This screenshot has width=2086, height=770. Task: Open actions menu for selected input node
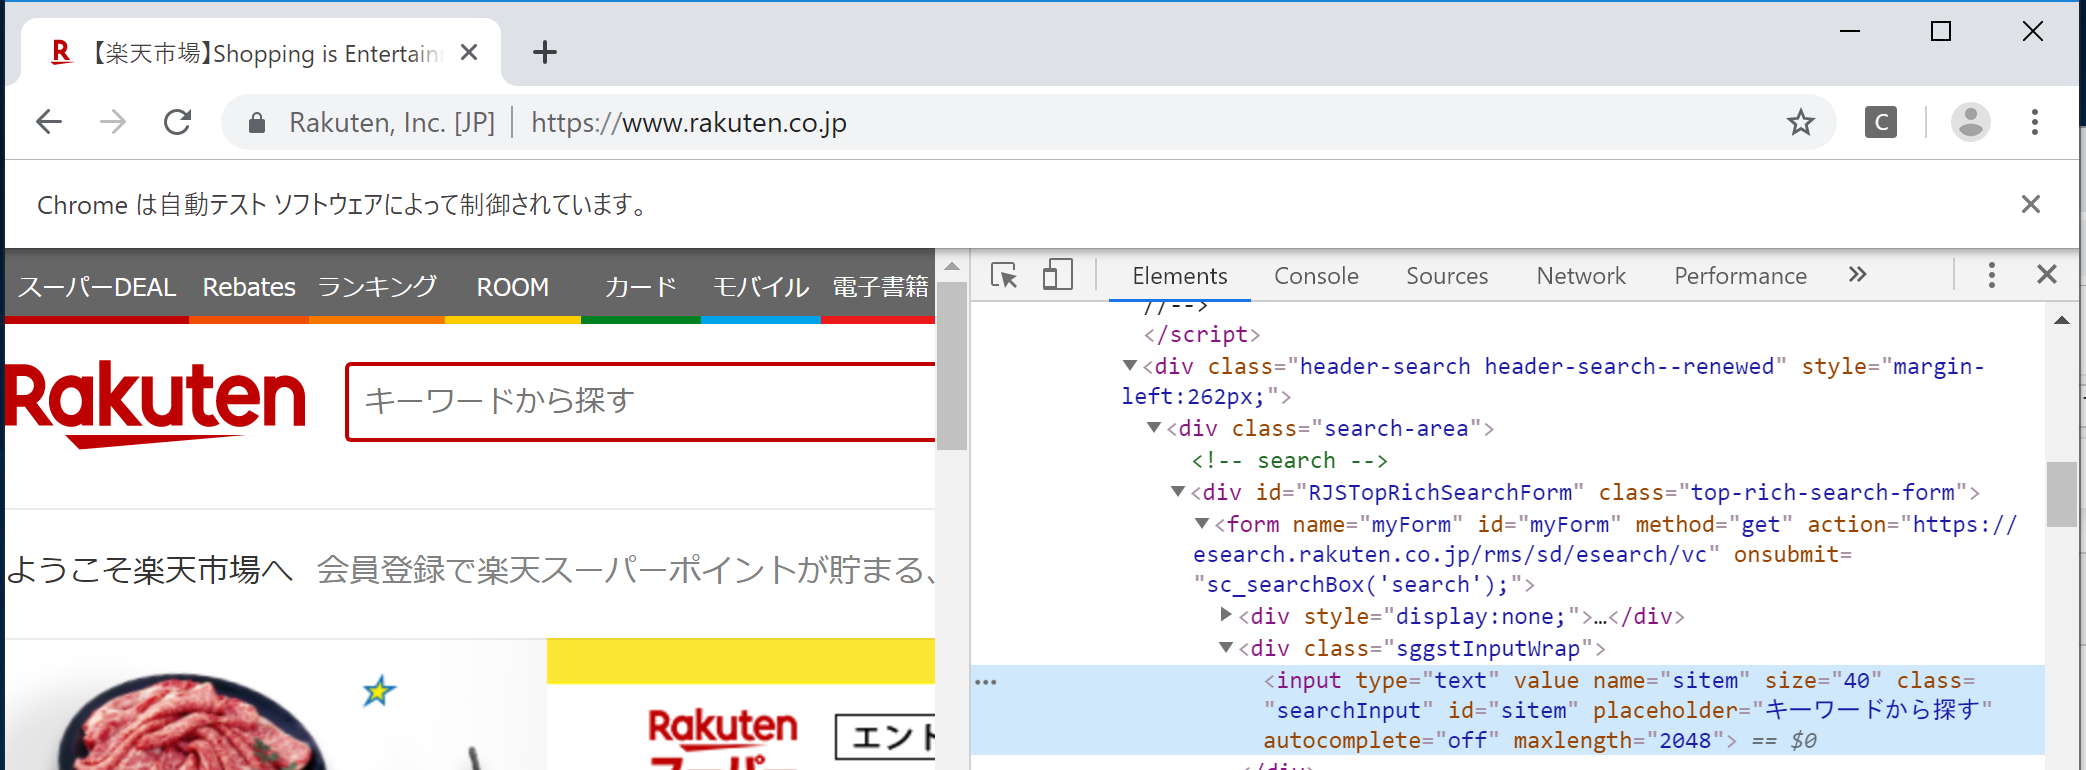click(986, 682)
